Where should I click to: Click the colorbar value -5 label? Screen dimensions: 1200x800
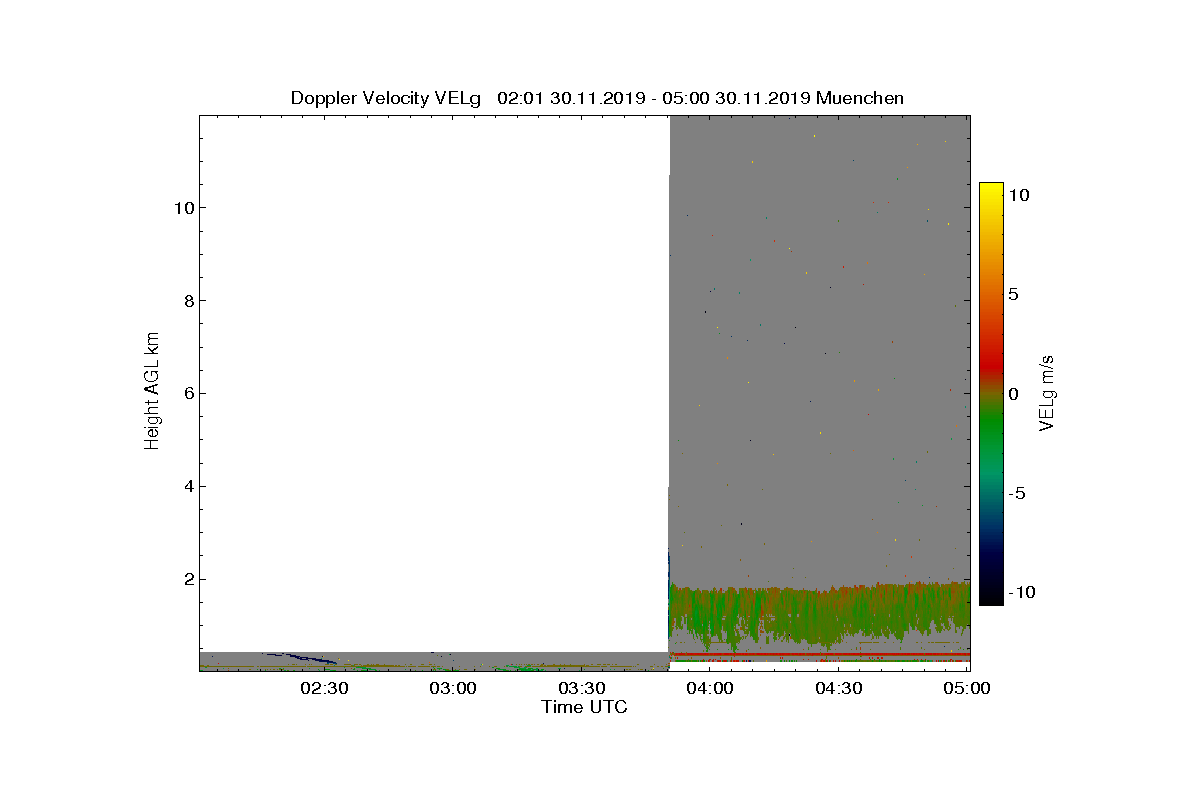point(1016,493)
